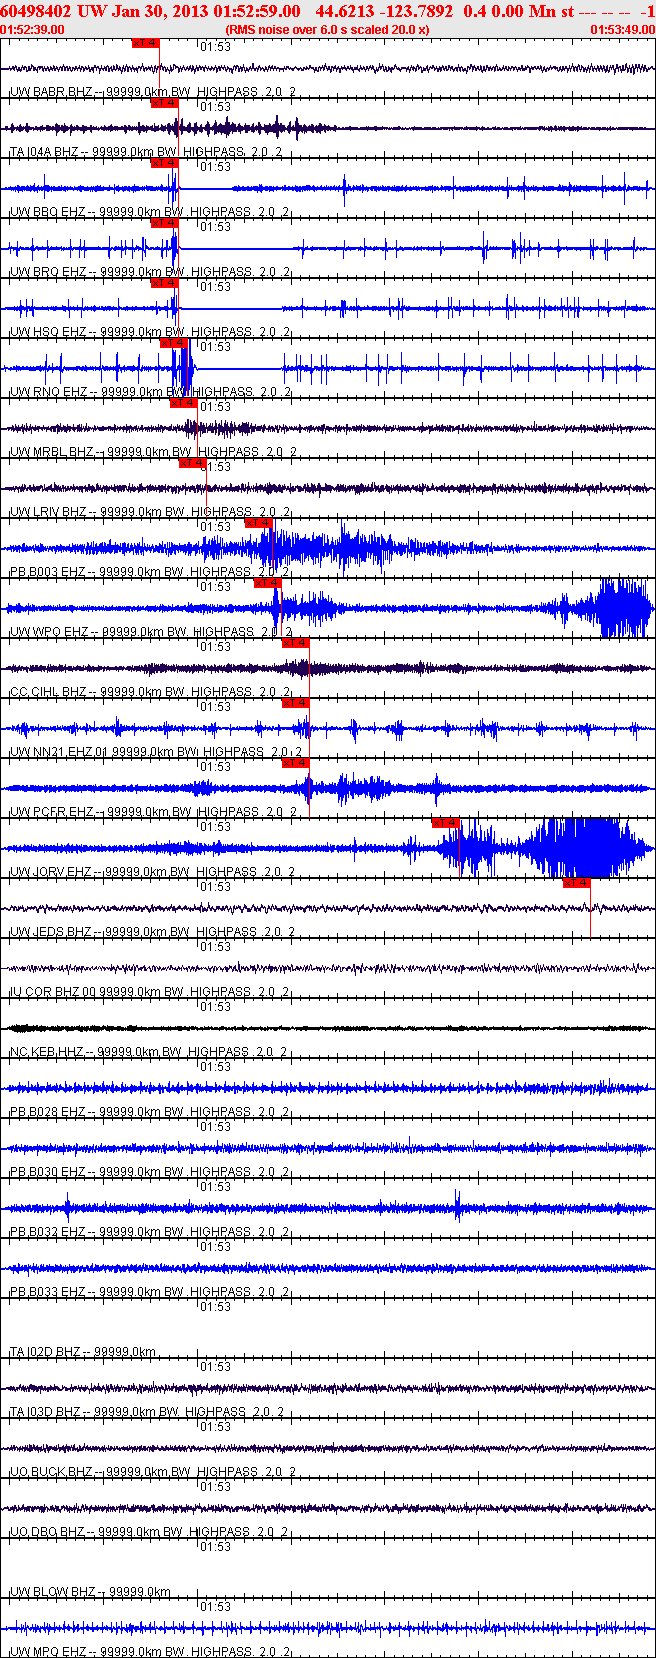This screenshot has height=1658, width=656.
Task: Click the 01:53 tick label on UW BABR trace
Action: pos(216,47)
